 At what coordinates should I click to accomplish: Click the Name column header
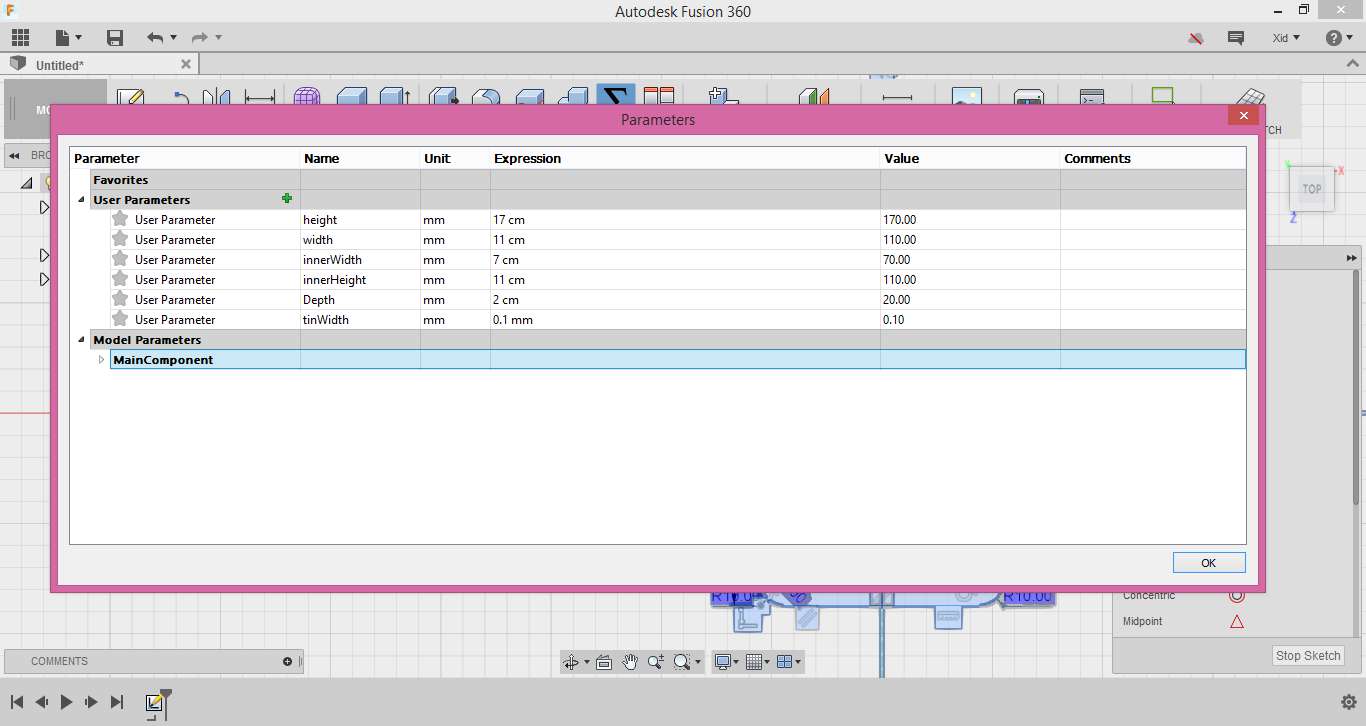(360, 158)
